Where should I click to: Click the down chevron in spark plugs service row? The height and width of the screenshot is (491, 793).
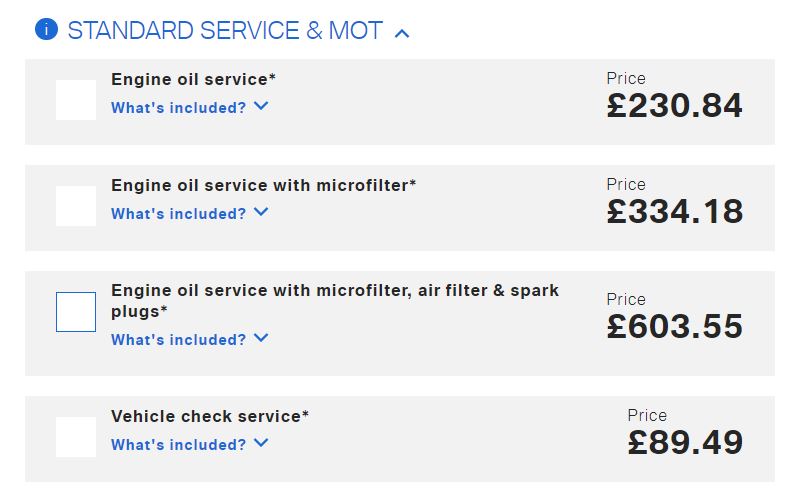(261, 338)
